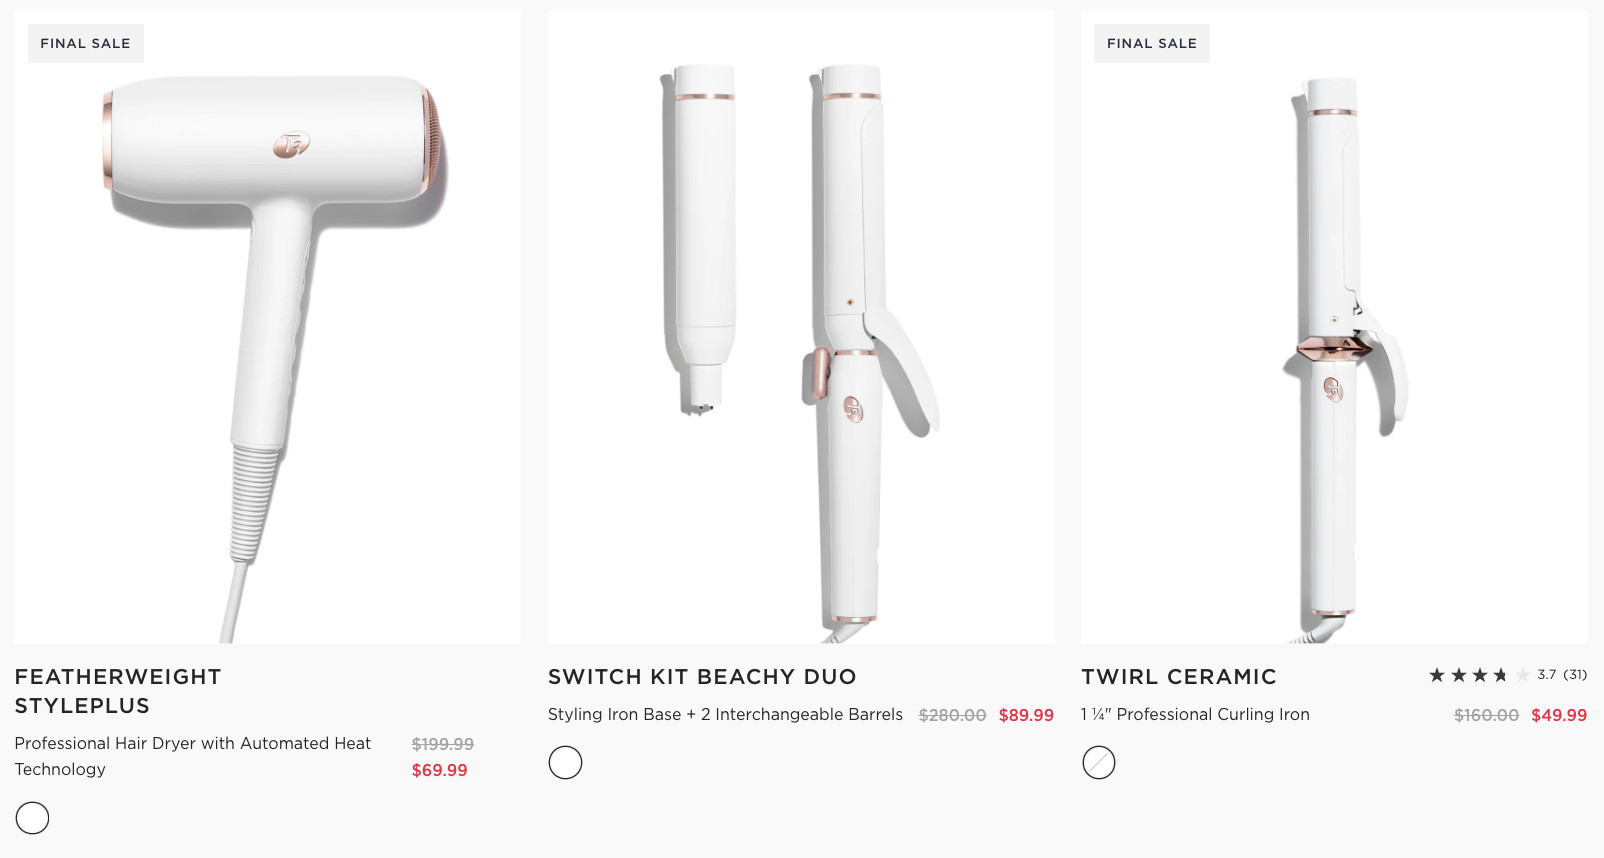Viewport: 1604px width, 858px height.
Task: Open the Twirl Ceramic curling iron image
Action: (x=1334, y=327)
